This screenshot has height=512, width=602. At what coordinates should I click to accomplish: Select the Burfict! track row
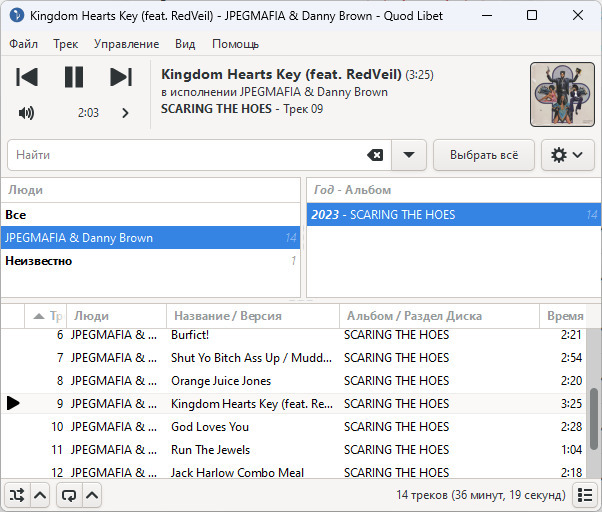point(293,335)
